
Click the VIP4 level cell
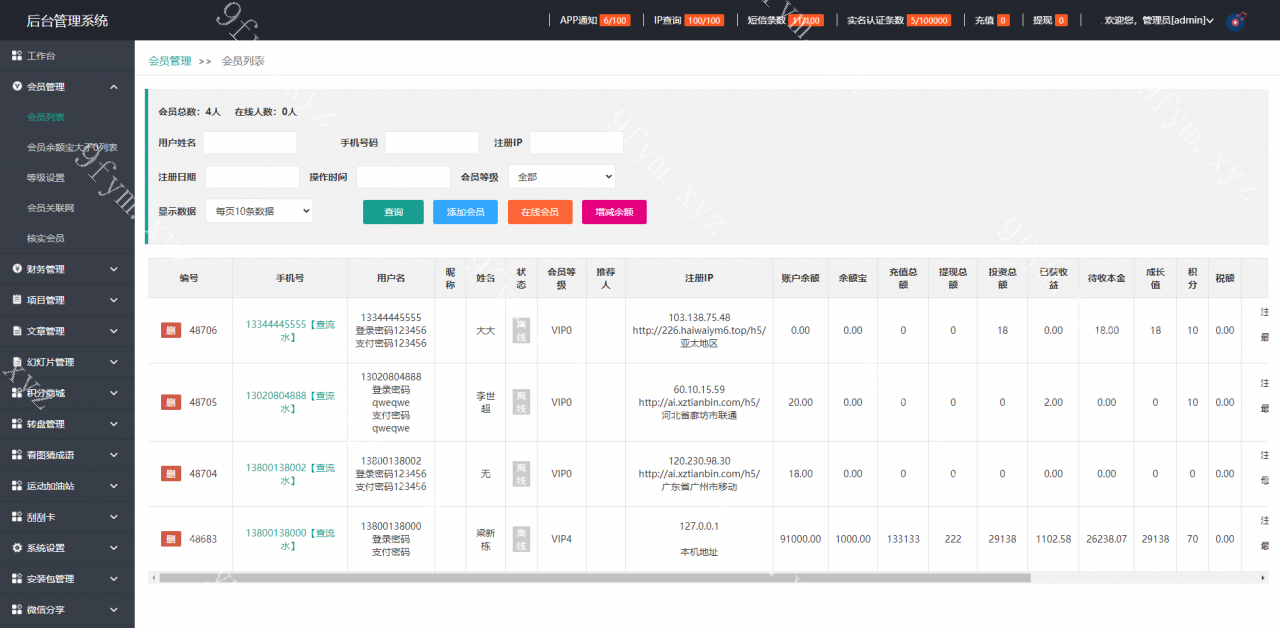[x=561, y=539]
